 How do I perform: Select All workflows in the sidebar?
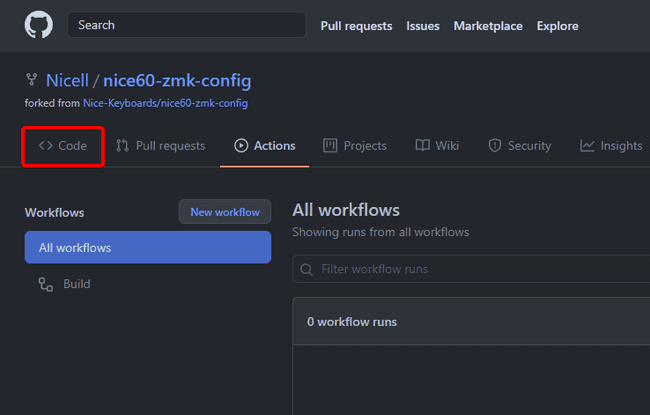tap(148, 247)
